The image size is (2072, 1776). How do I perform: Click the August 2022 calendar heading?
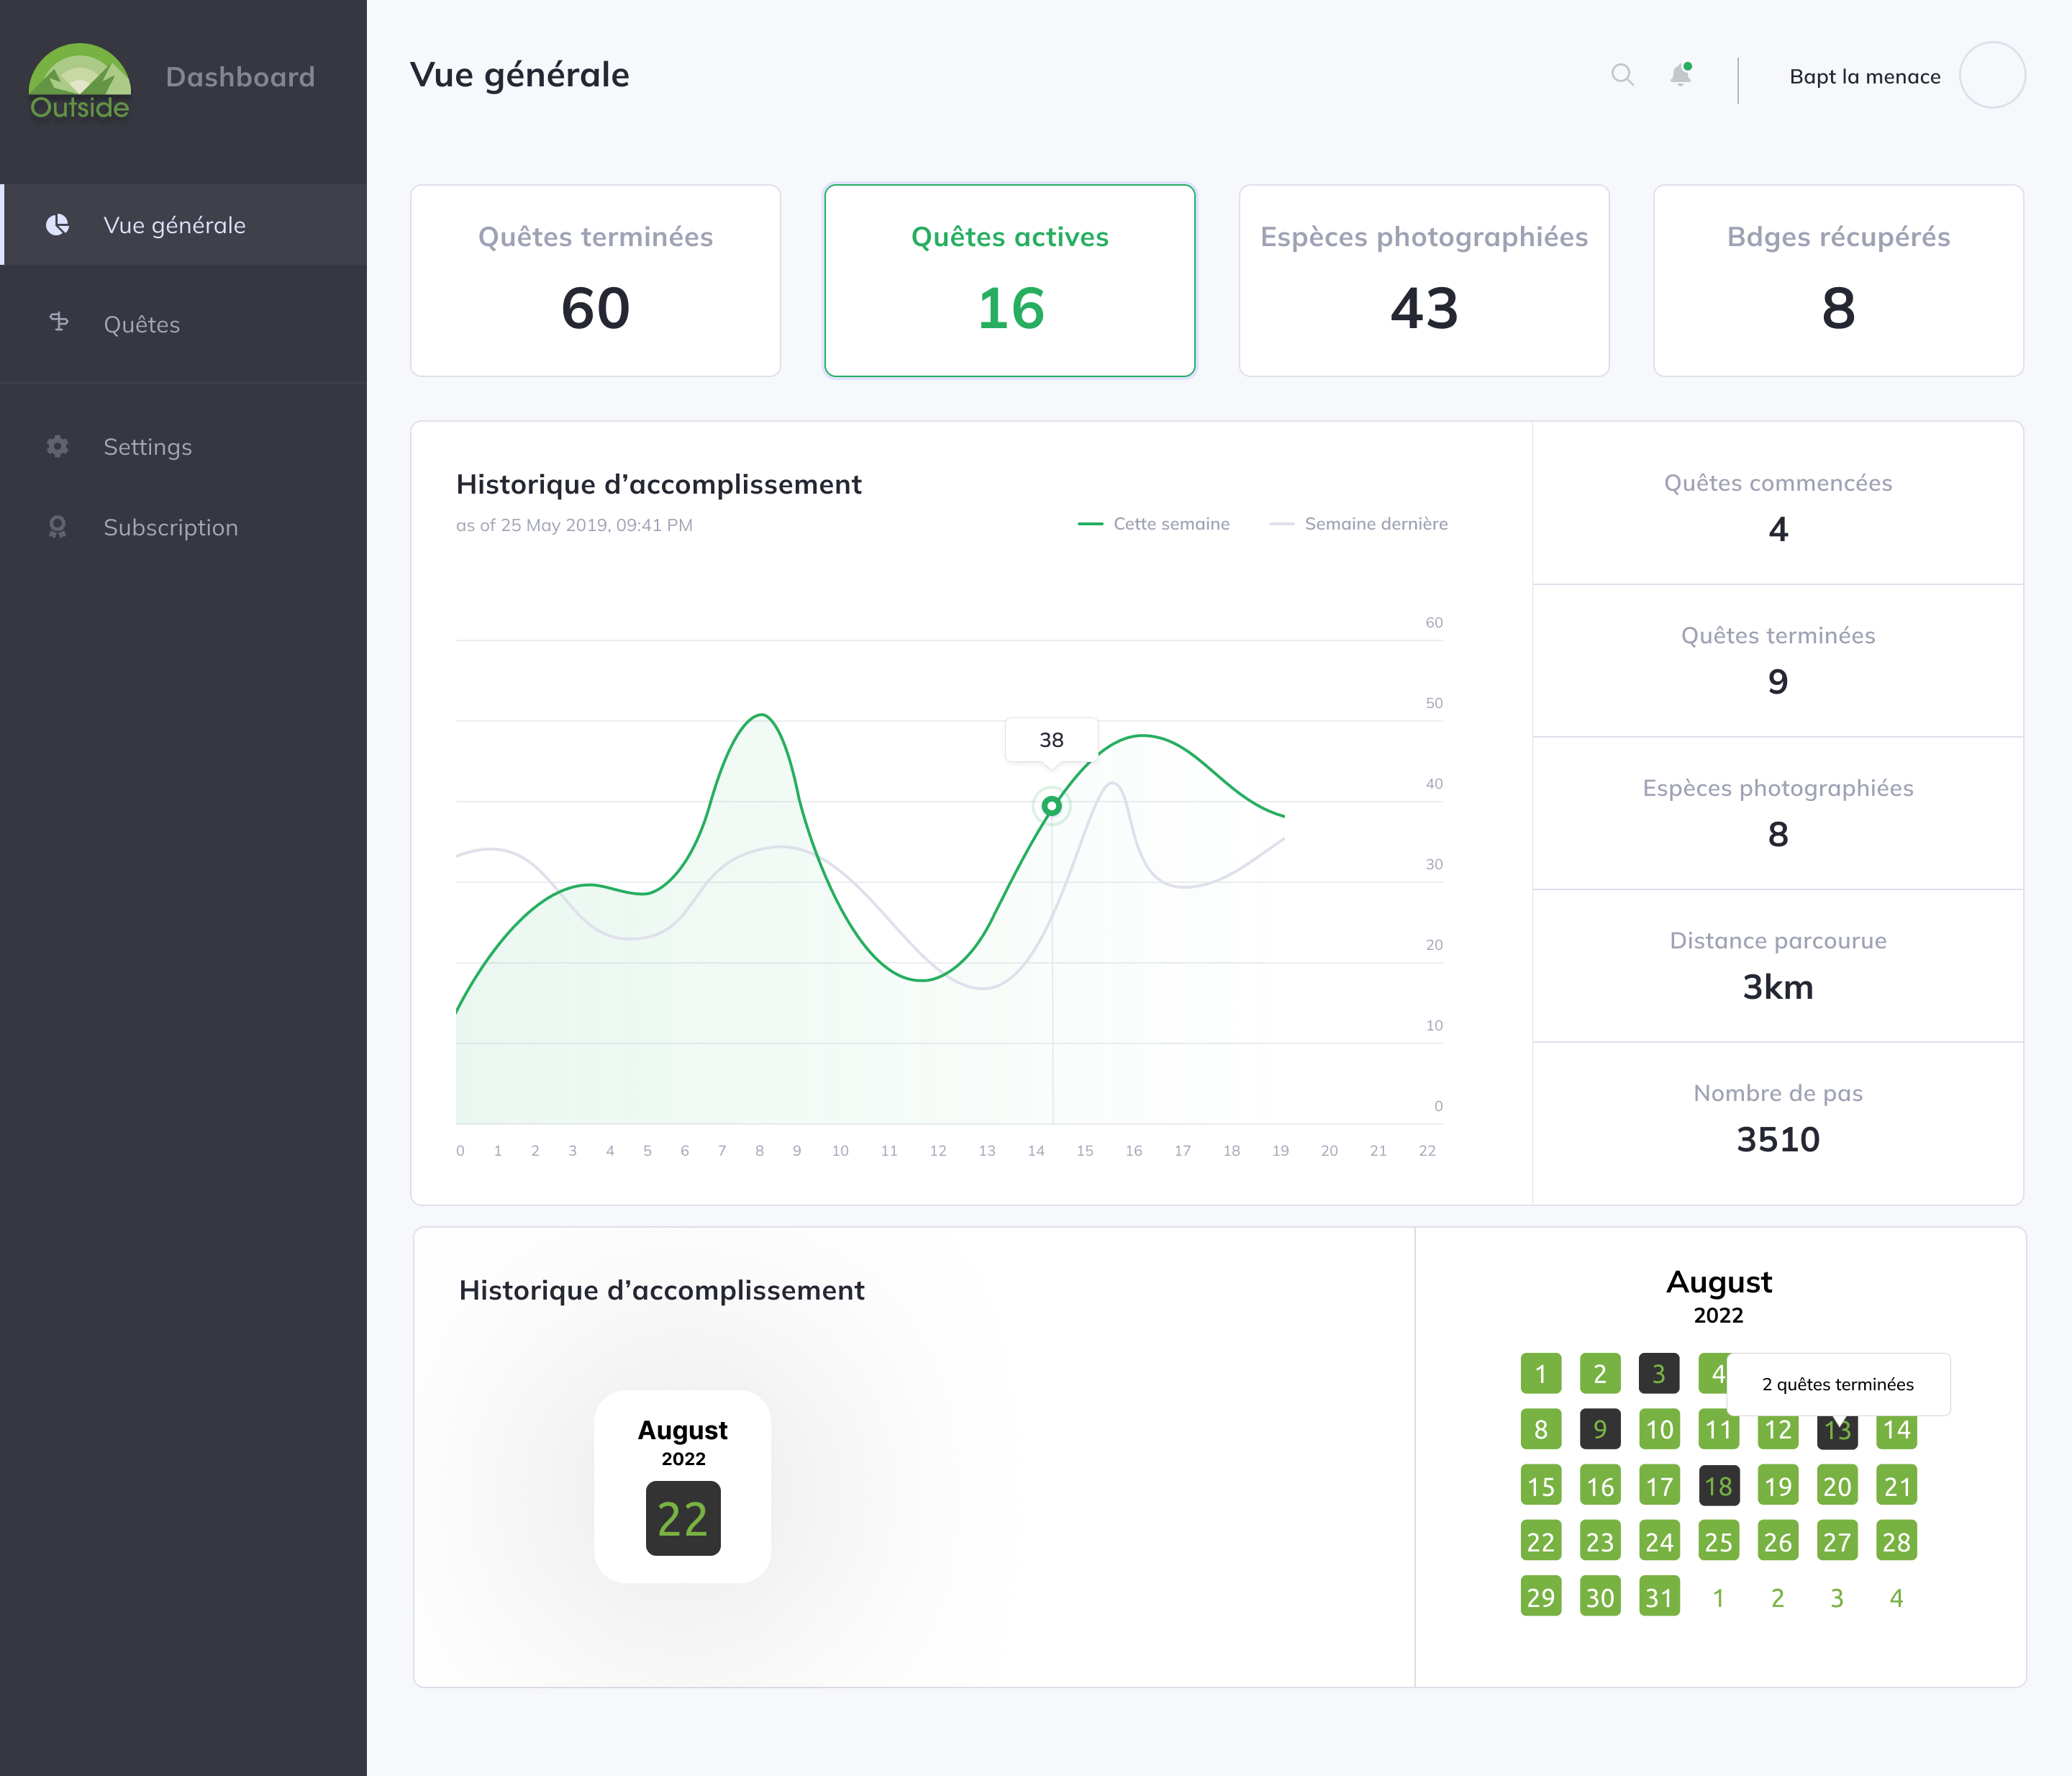click(1719, 1296)
